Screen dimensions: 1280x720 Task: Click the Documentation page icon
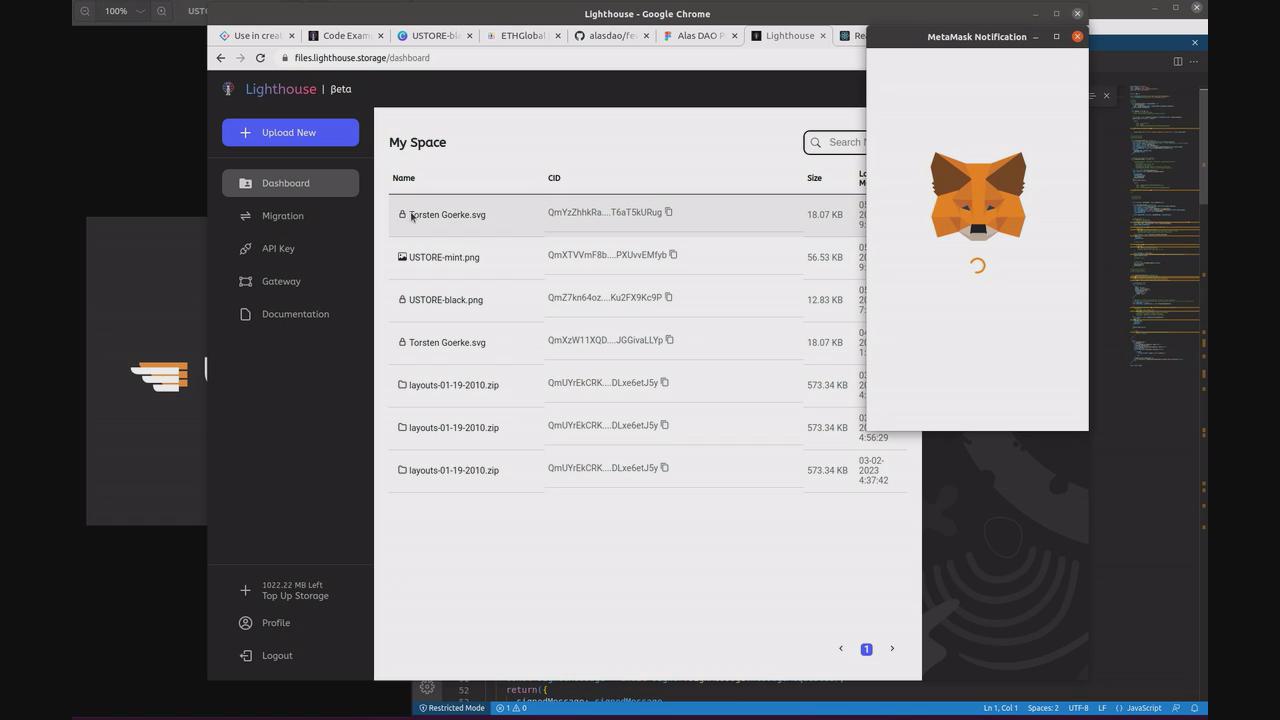point(245,314)
